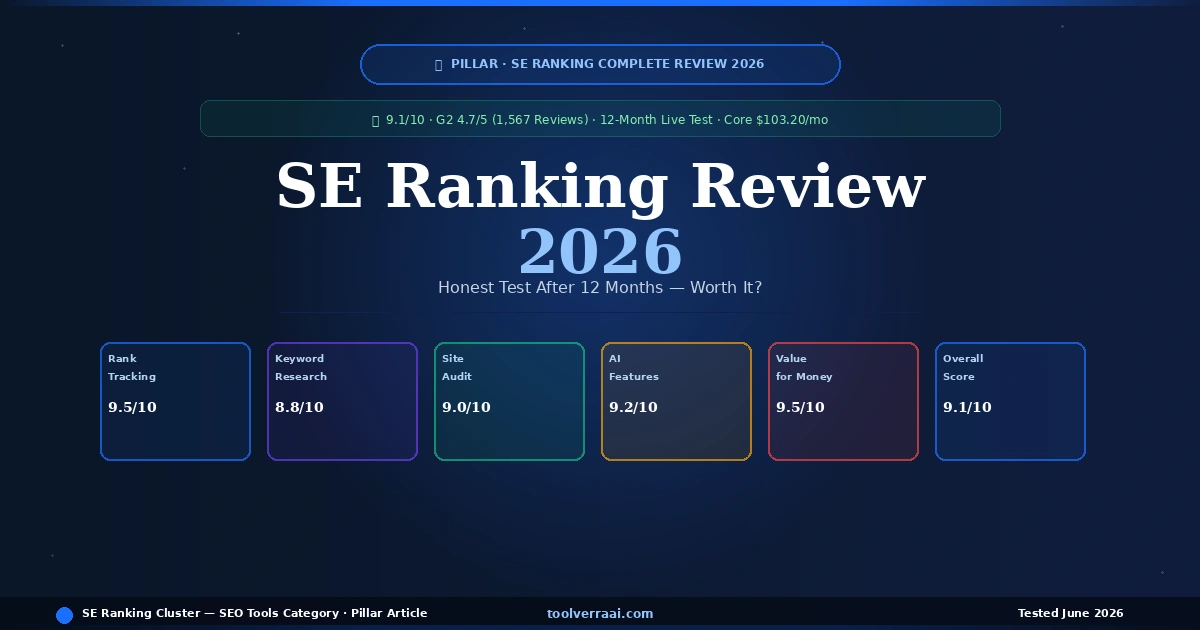Screen dimensions: 1200x630
Task: Open the Site Audit score card
Action: click(x=509, y=401)
